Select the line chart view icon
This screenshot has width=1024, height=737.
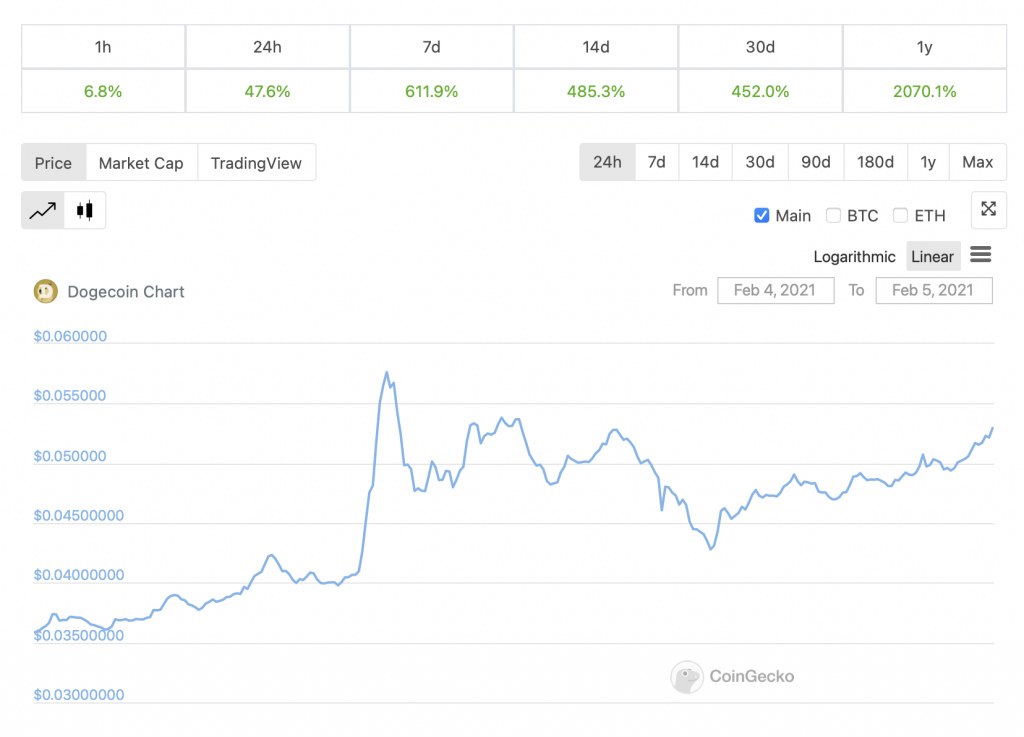click(x=43, y=210)
